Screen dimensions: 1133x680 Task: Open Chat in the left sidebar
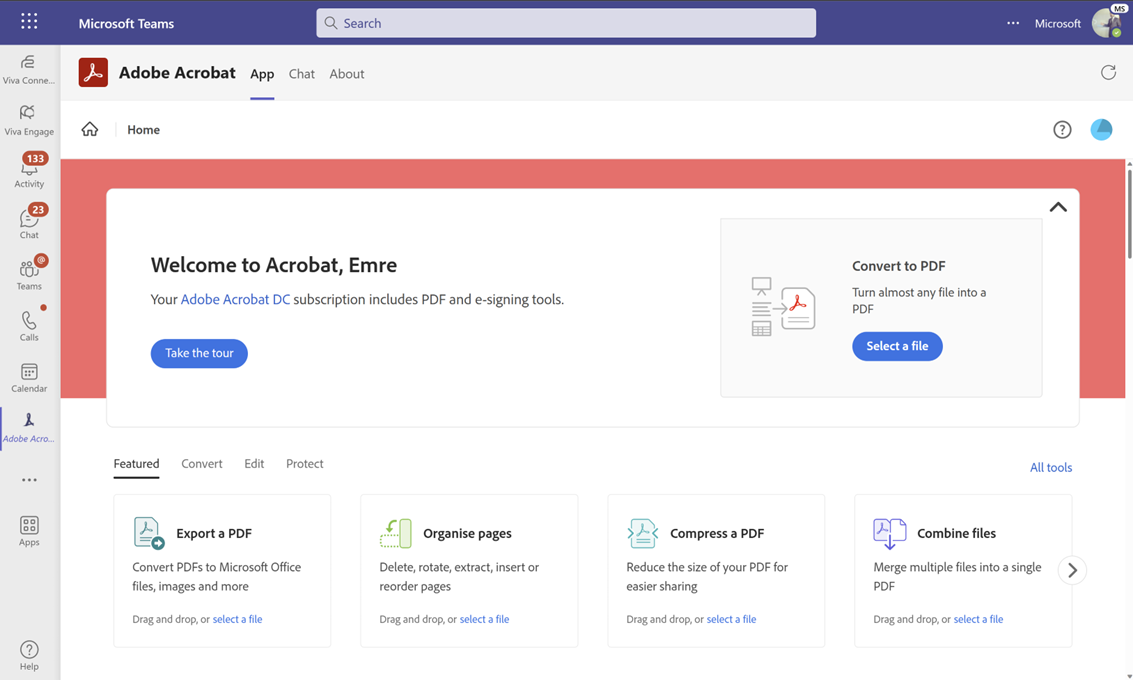coord(29,222)
